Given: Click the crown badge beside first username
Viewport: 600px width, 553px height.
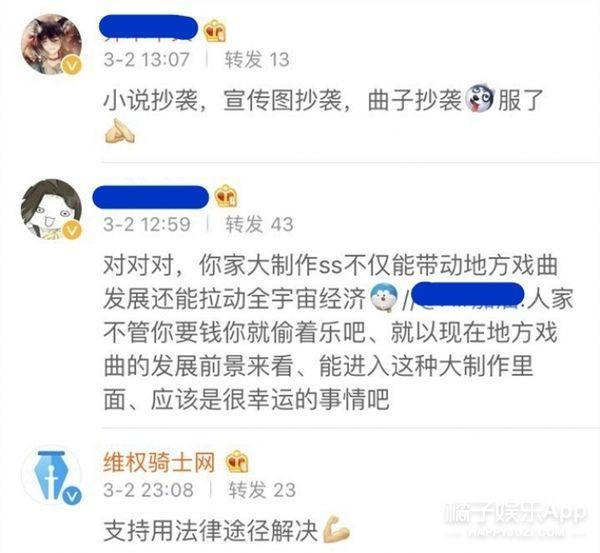Looking at the screenshot, I should click(215, 31).
